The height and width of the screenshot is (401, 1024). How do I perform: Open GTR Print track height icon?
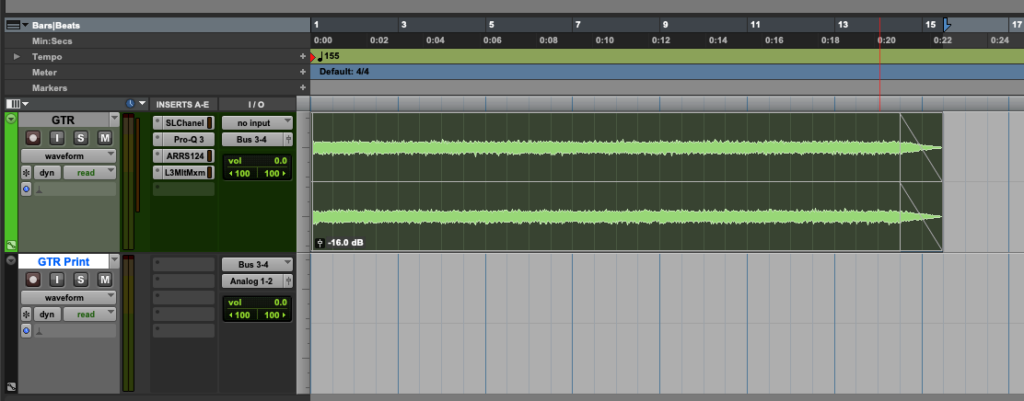click(10, 387)
